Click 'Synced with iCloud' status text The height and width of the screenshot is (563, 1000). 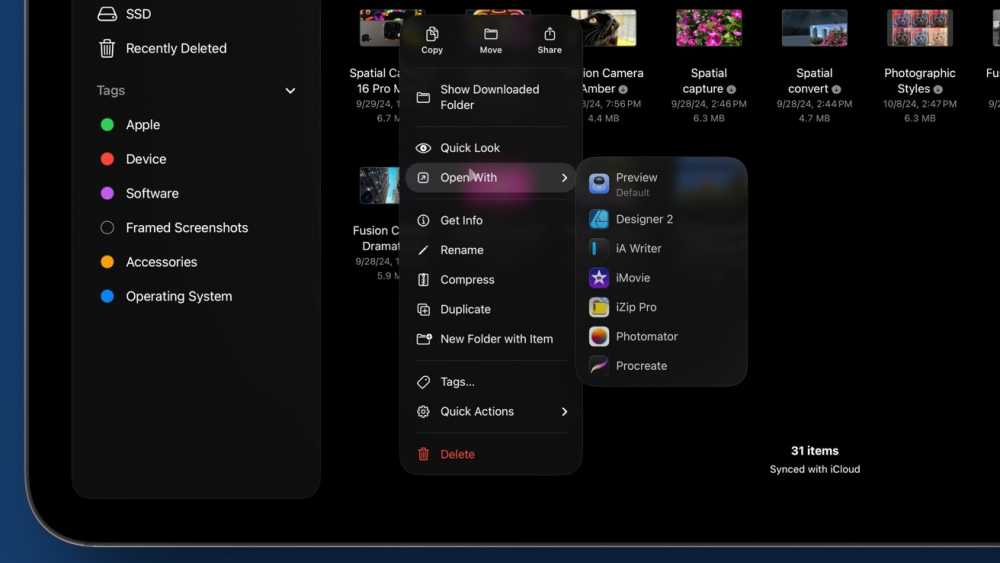(814, 470)
